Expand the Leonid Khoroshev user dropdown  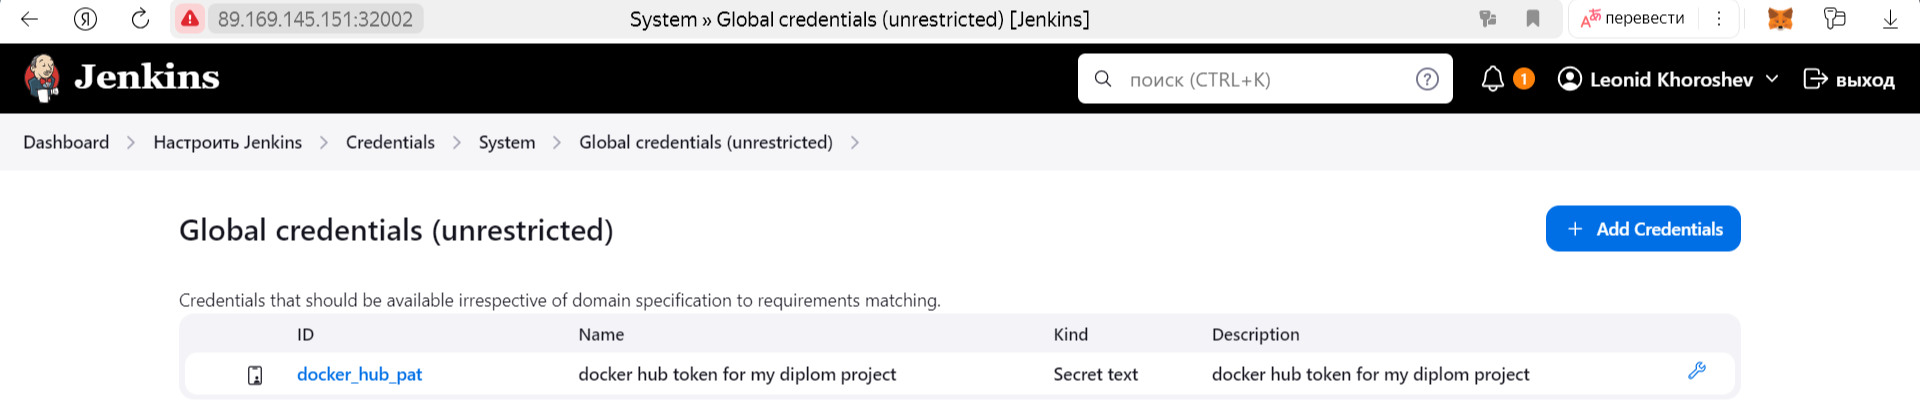1773,79
